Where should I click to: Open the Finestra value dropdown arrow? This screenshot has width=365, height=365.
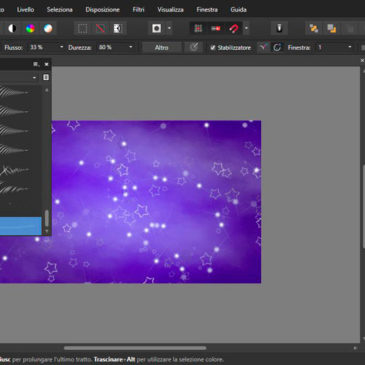pyautogui.click(x=350, y=48)
